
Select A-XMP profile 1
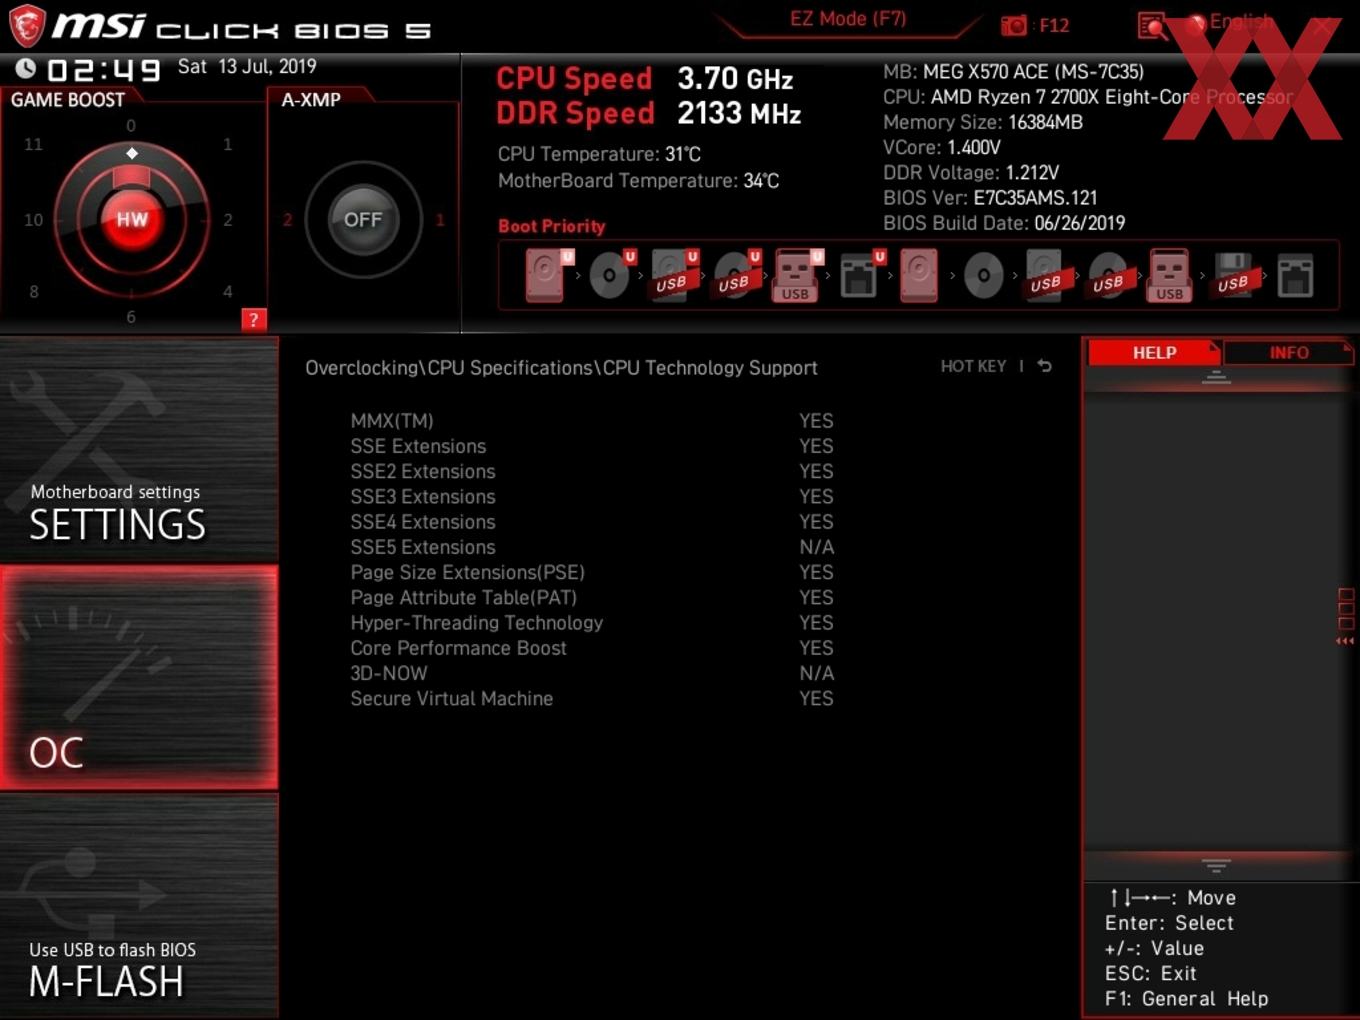[x=439, y=220]
